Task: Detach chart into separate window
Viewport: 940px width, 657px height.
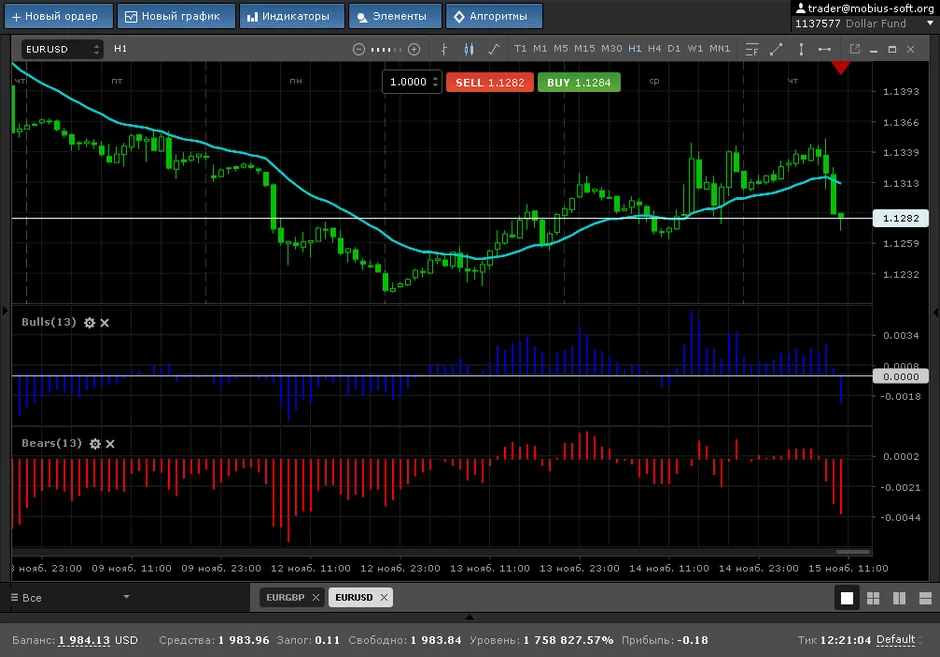Action: [855, 49]
